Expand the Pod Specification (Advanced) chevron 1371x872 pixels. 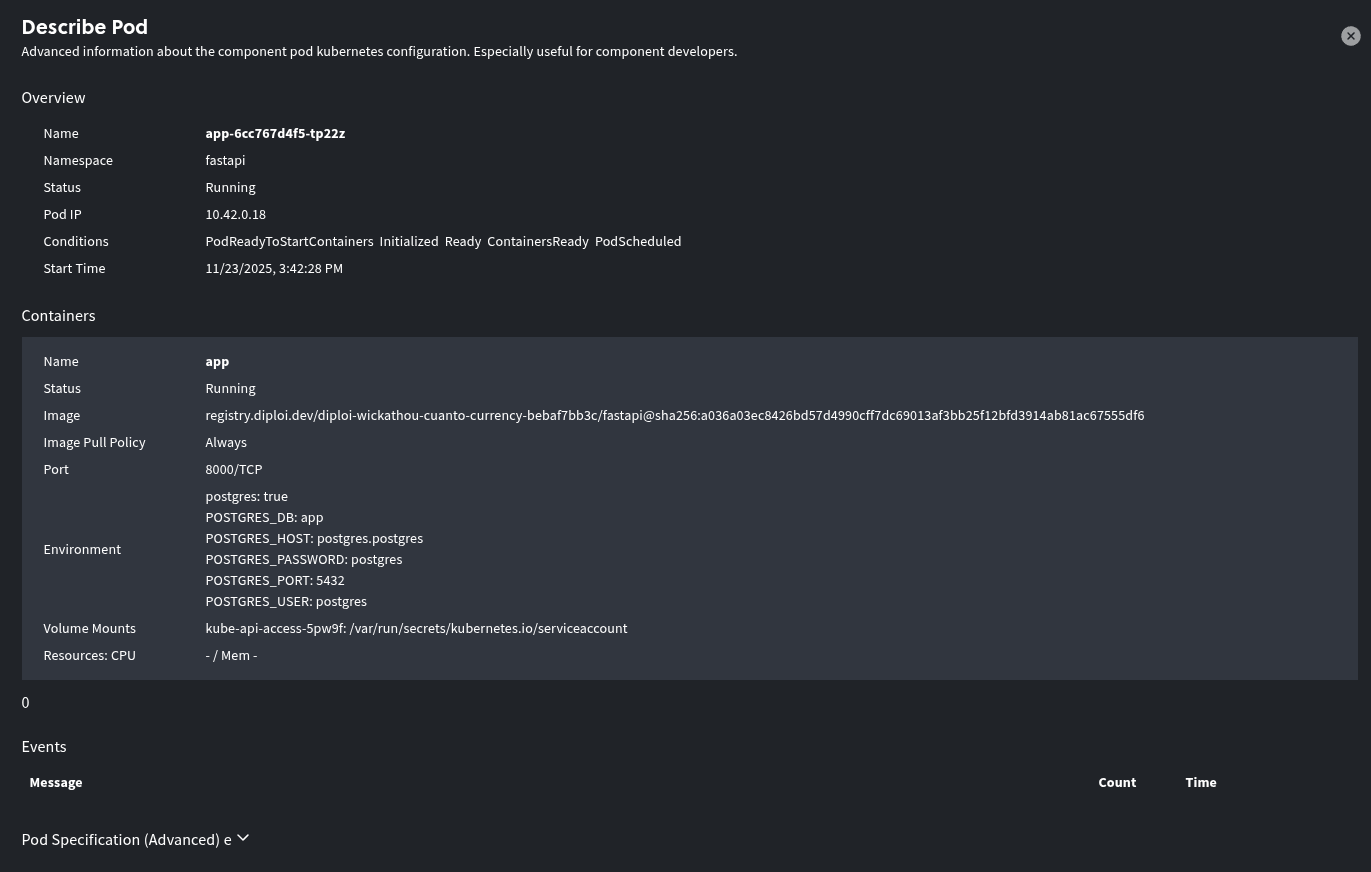click(243, 838)
